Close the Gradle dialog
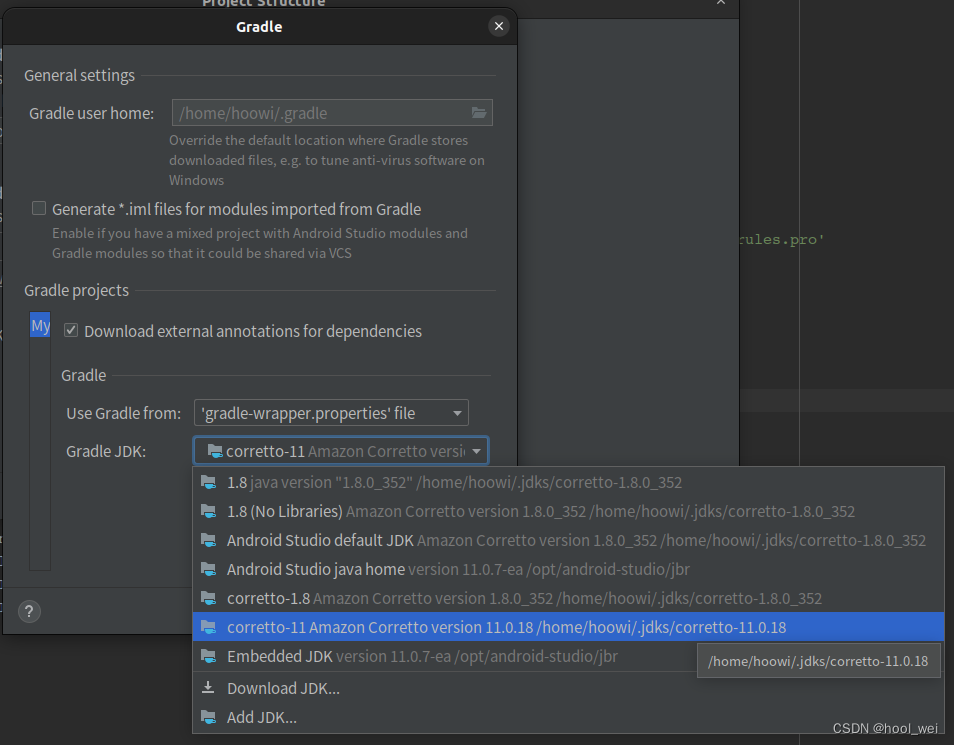Image resolution: width=954 pixels, height=745 pixels. click(x=498, y=26)
